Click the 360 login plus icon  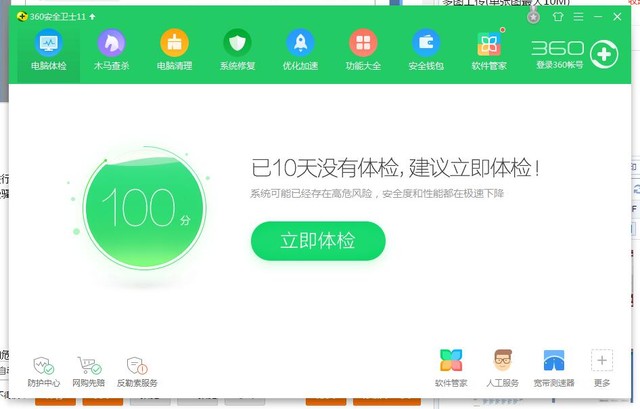point(604,54)
